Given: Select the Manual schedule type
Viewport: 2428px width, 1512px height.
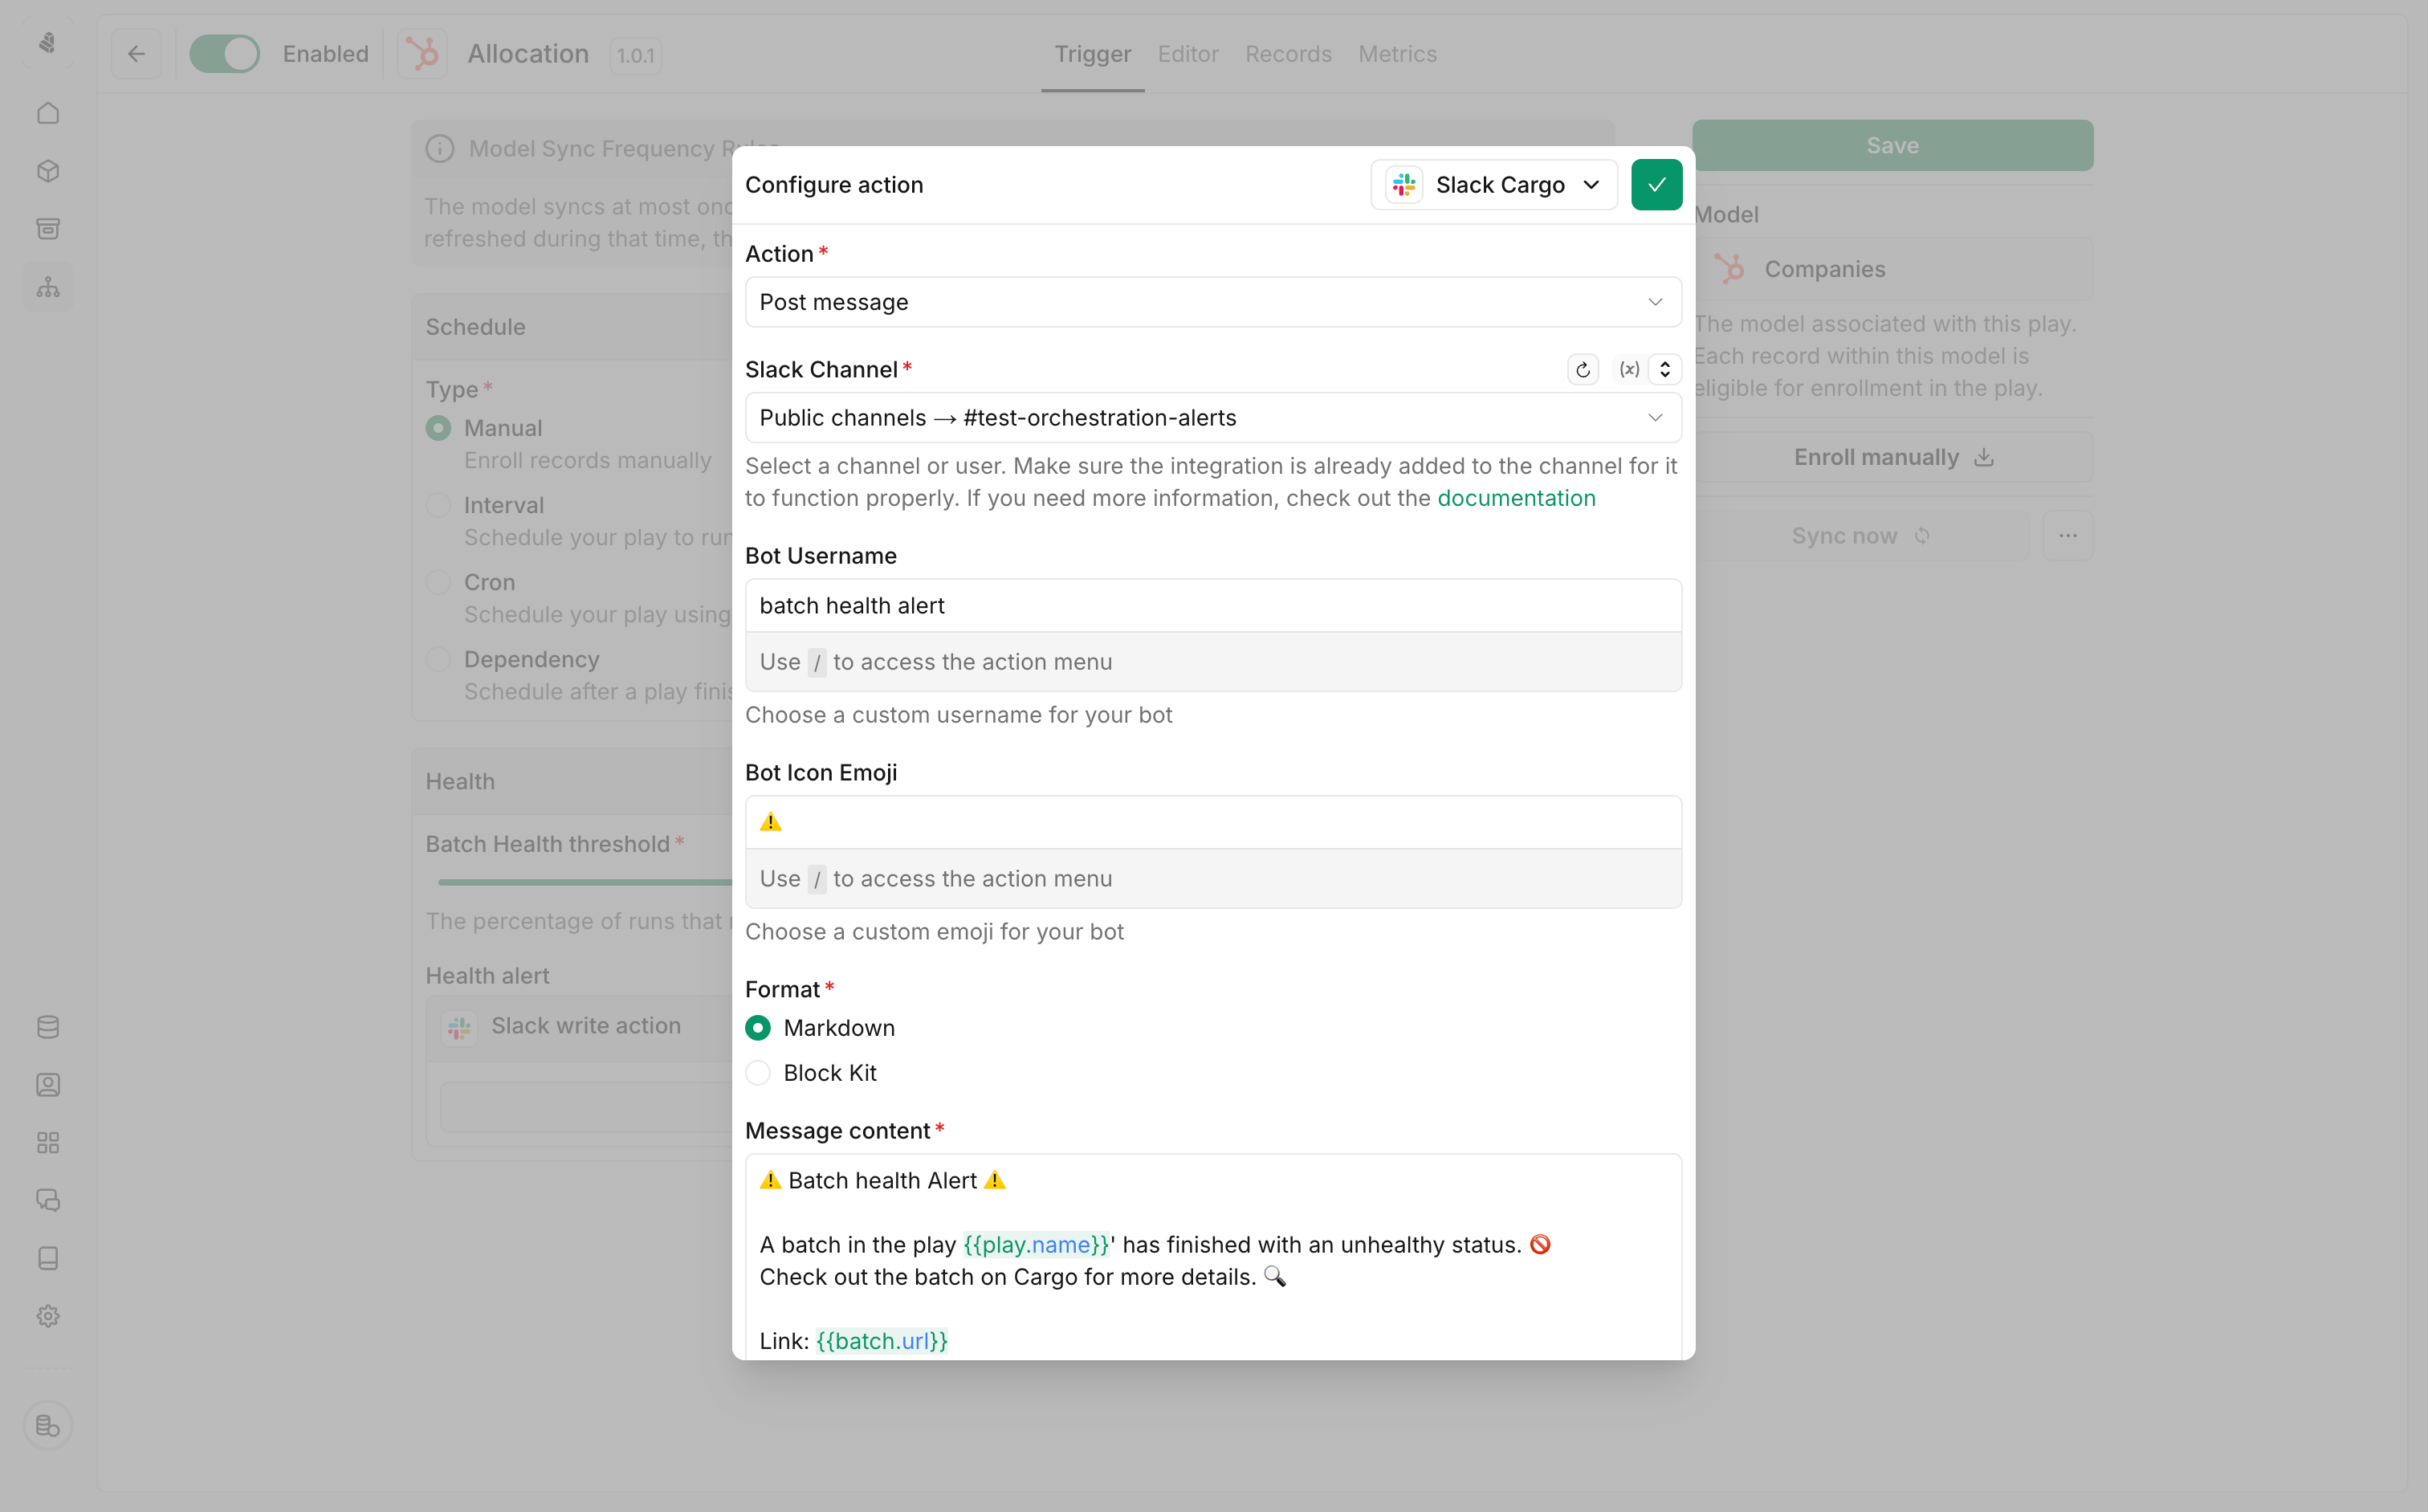Looking at the screenshot, I should coord(438,428).
